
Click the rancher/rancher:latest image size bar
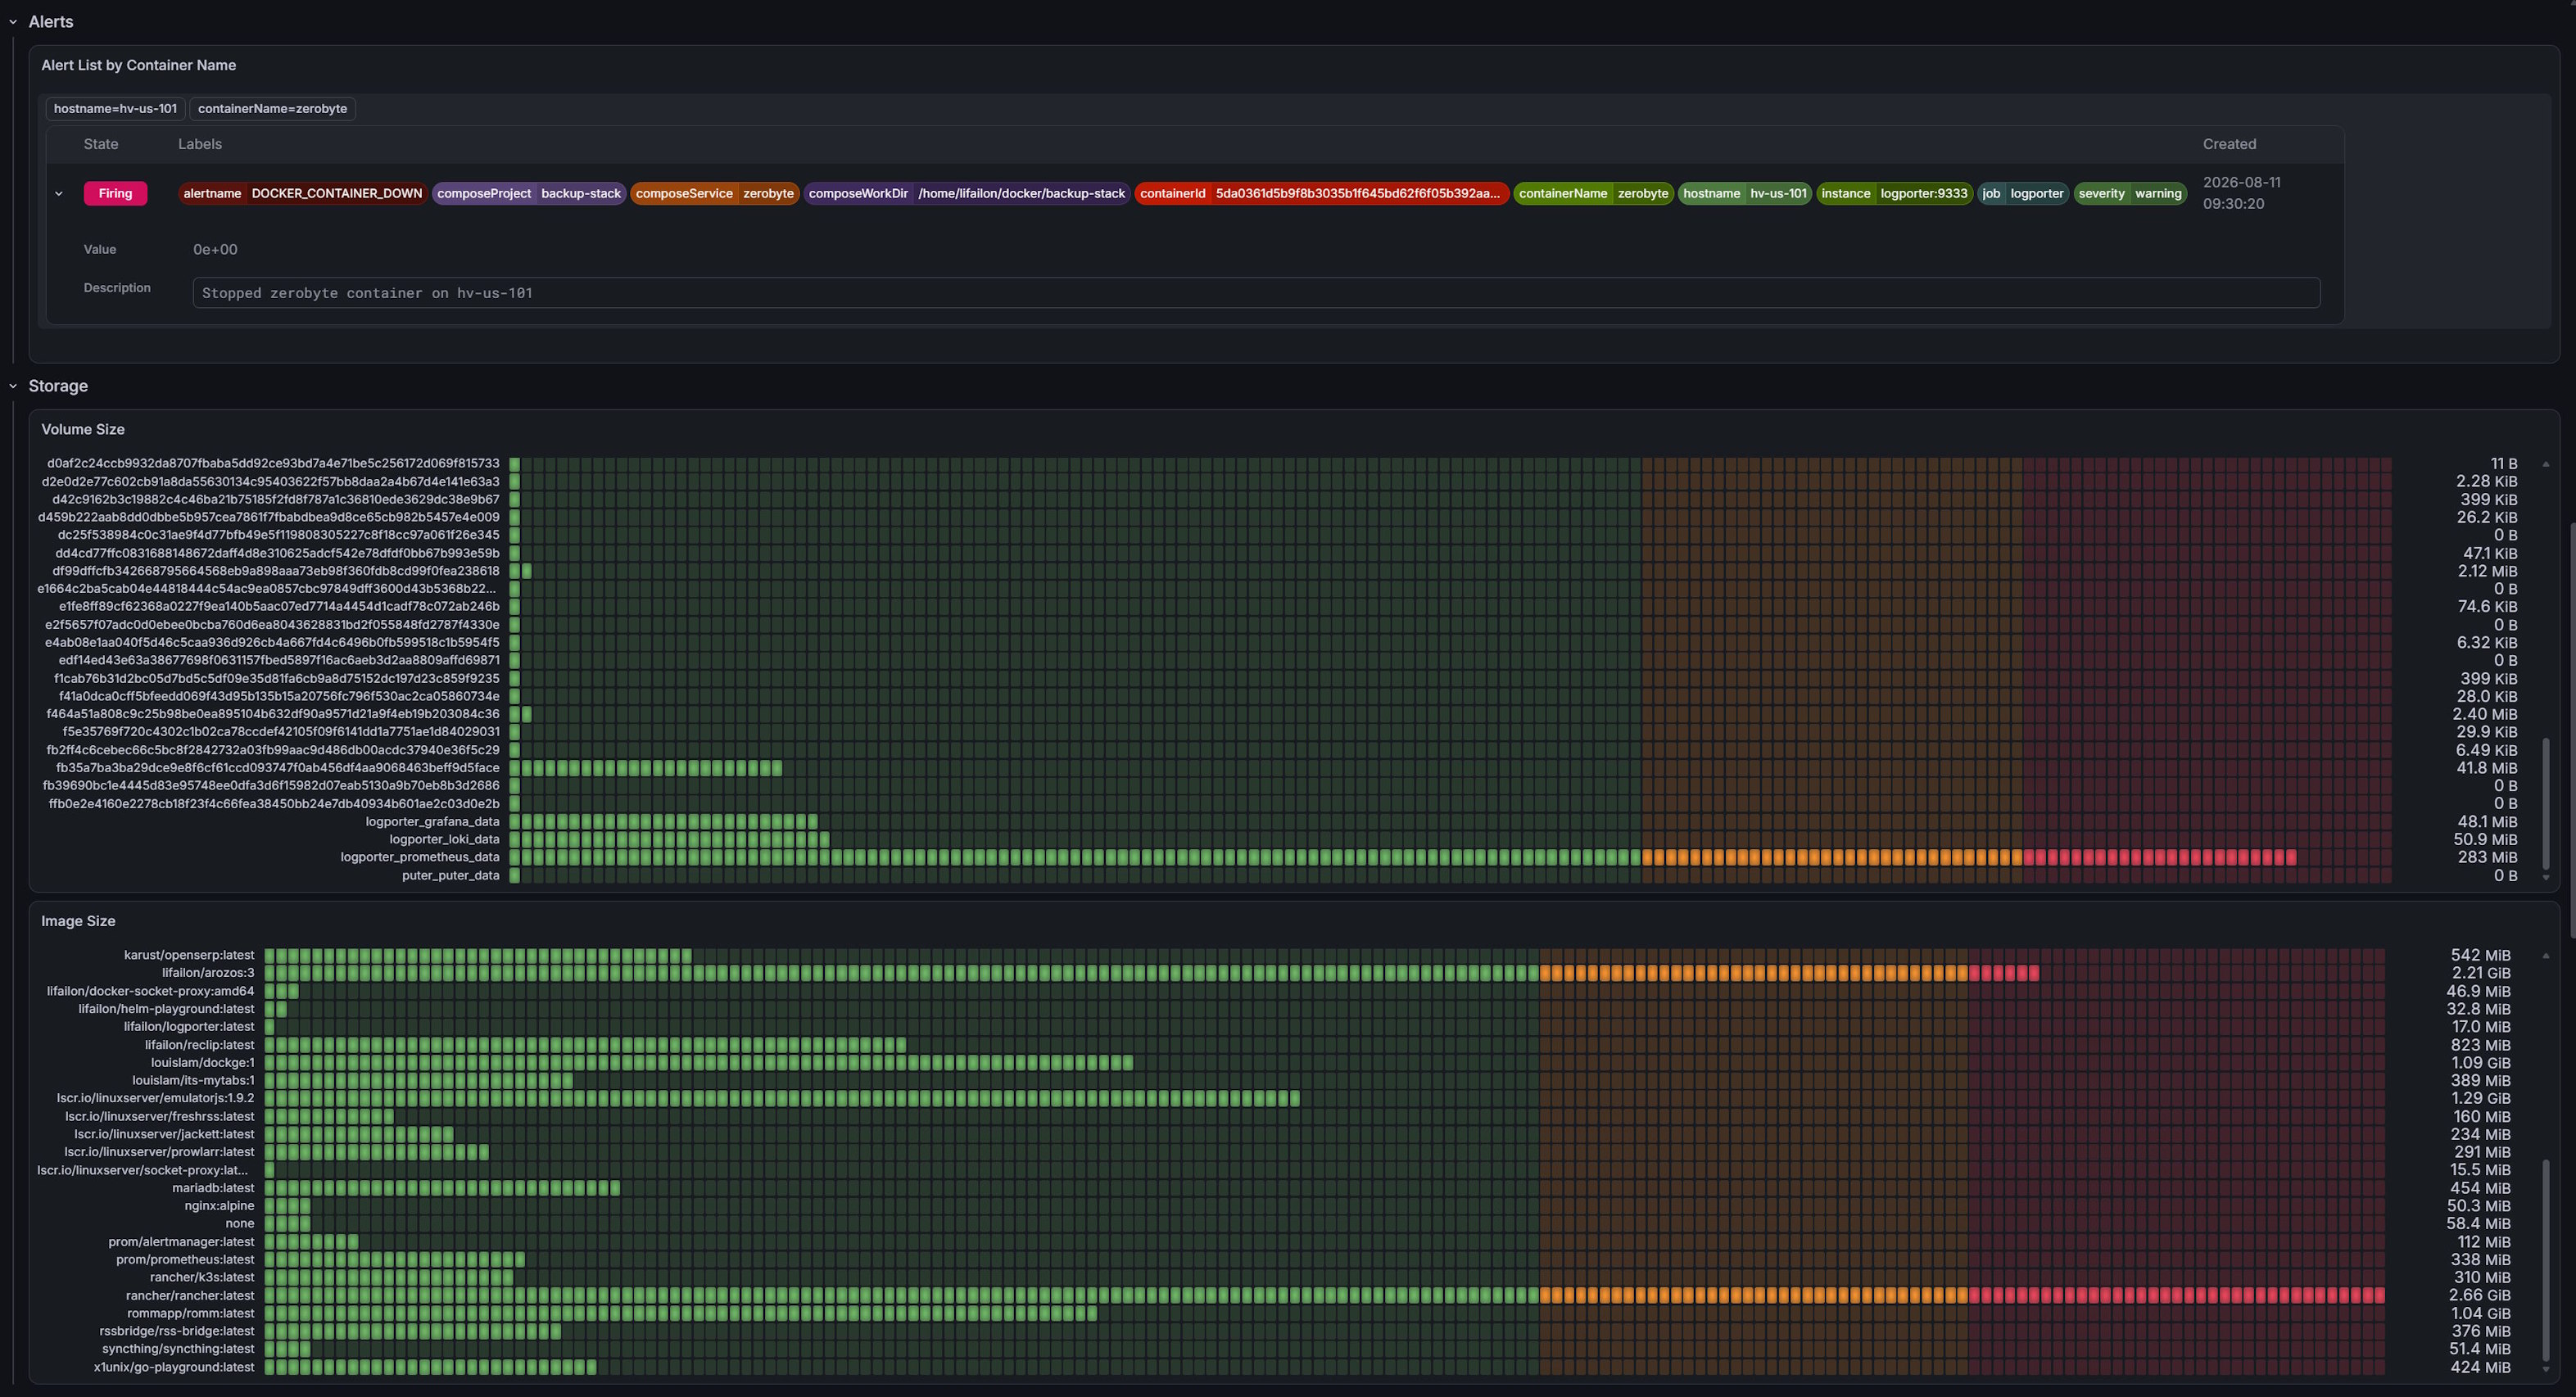pyautogui.click(x=1325, y=1296)
